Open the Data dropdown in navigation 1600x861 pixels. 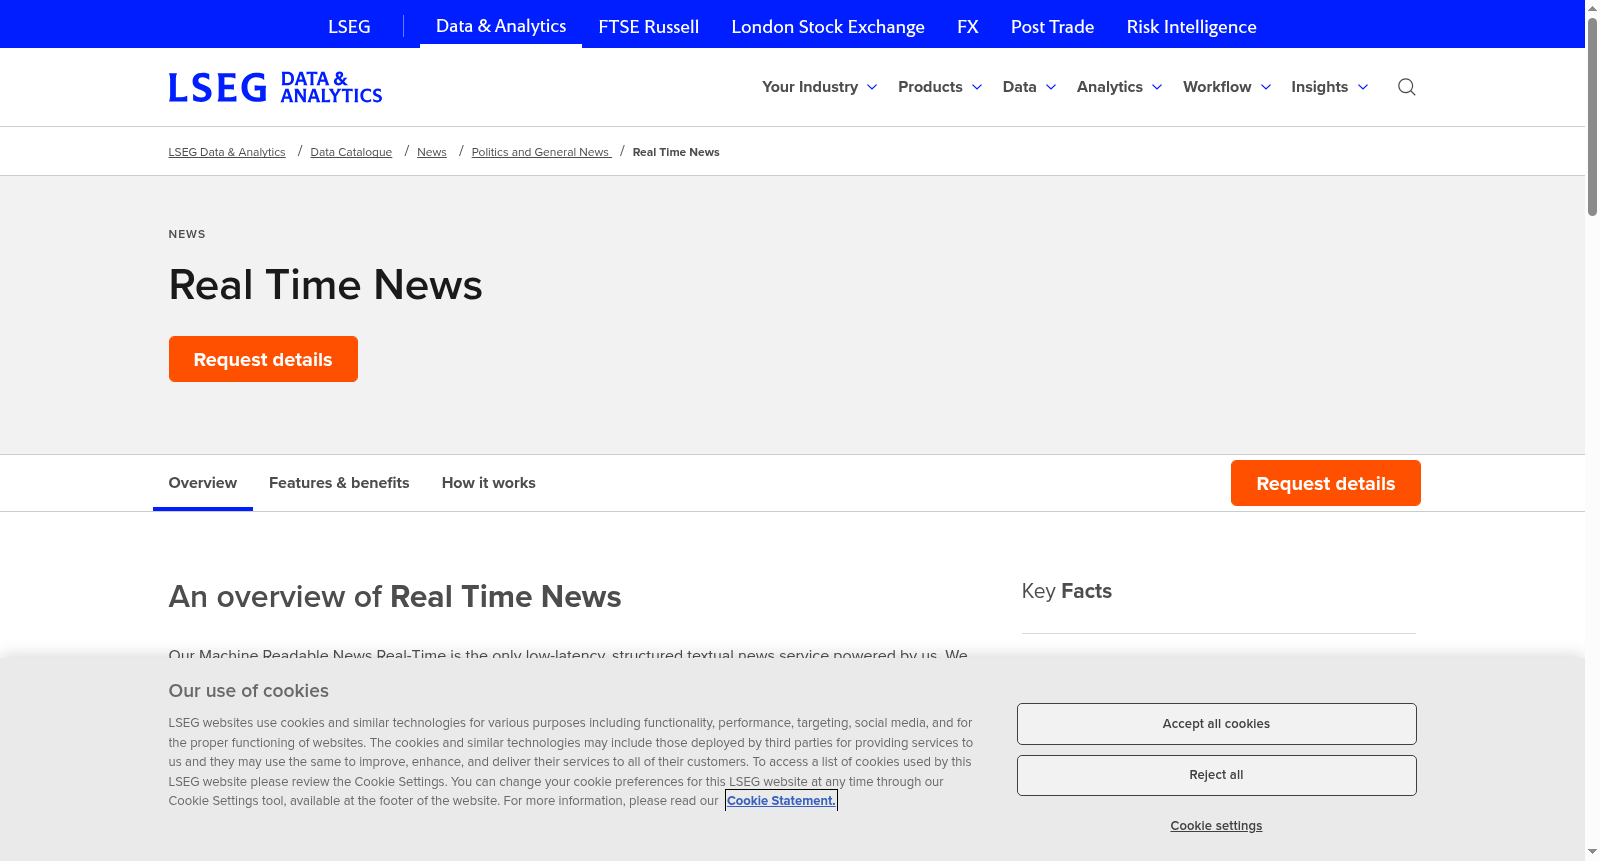[1029, 87]
